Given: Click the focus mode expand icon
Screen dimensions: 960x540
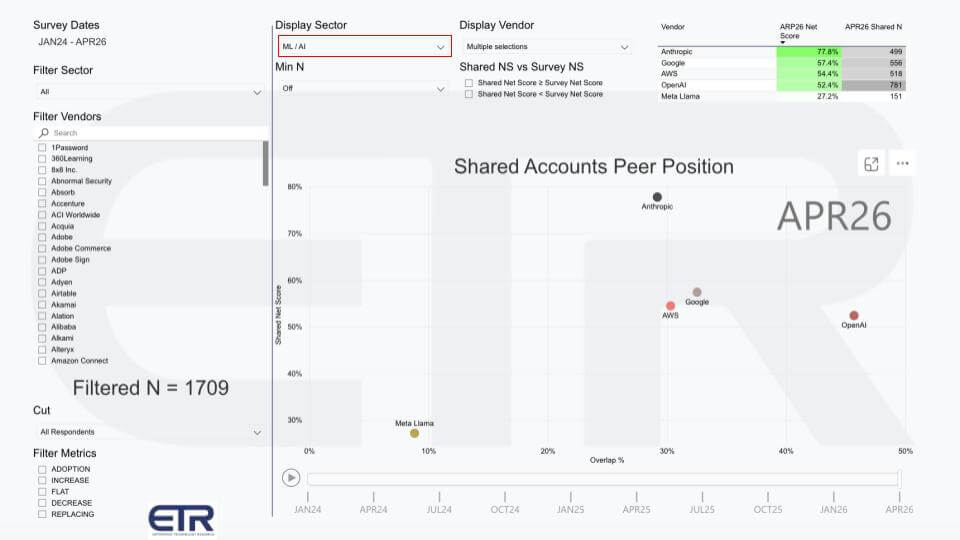Looking at the screenshot, I should [x=871, y=164].
